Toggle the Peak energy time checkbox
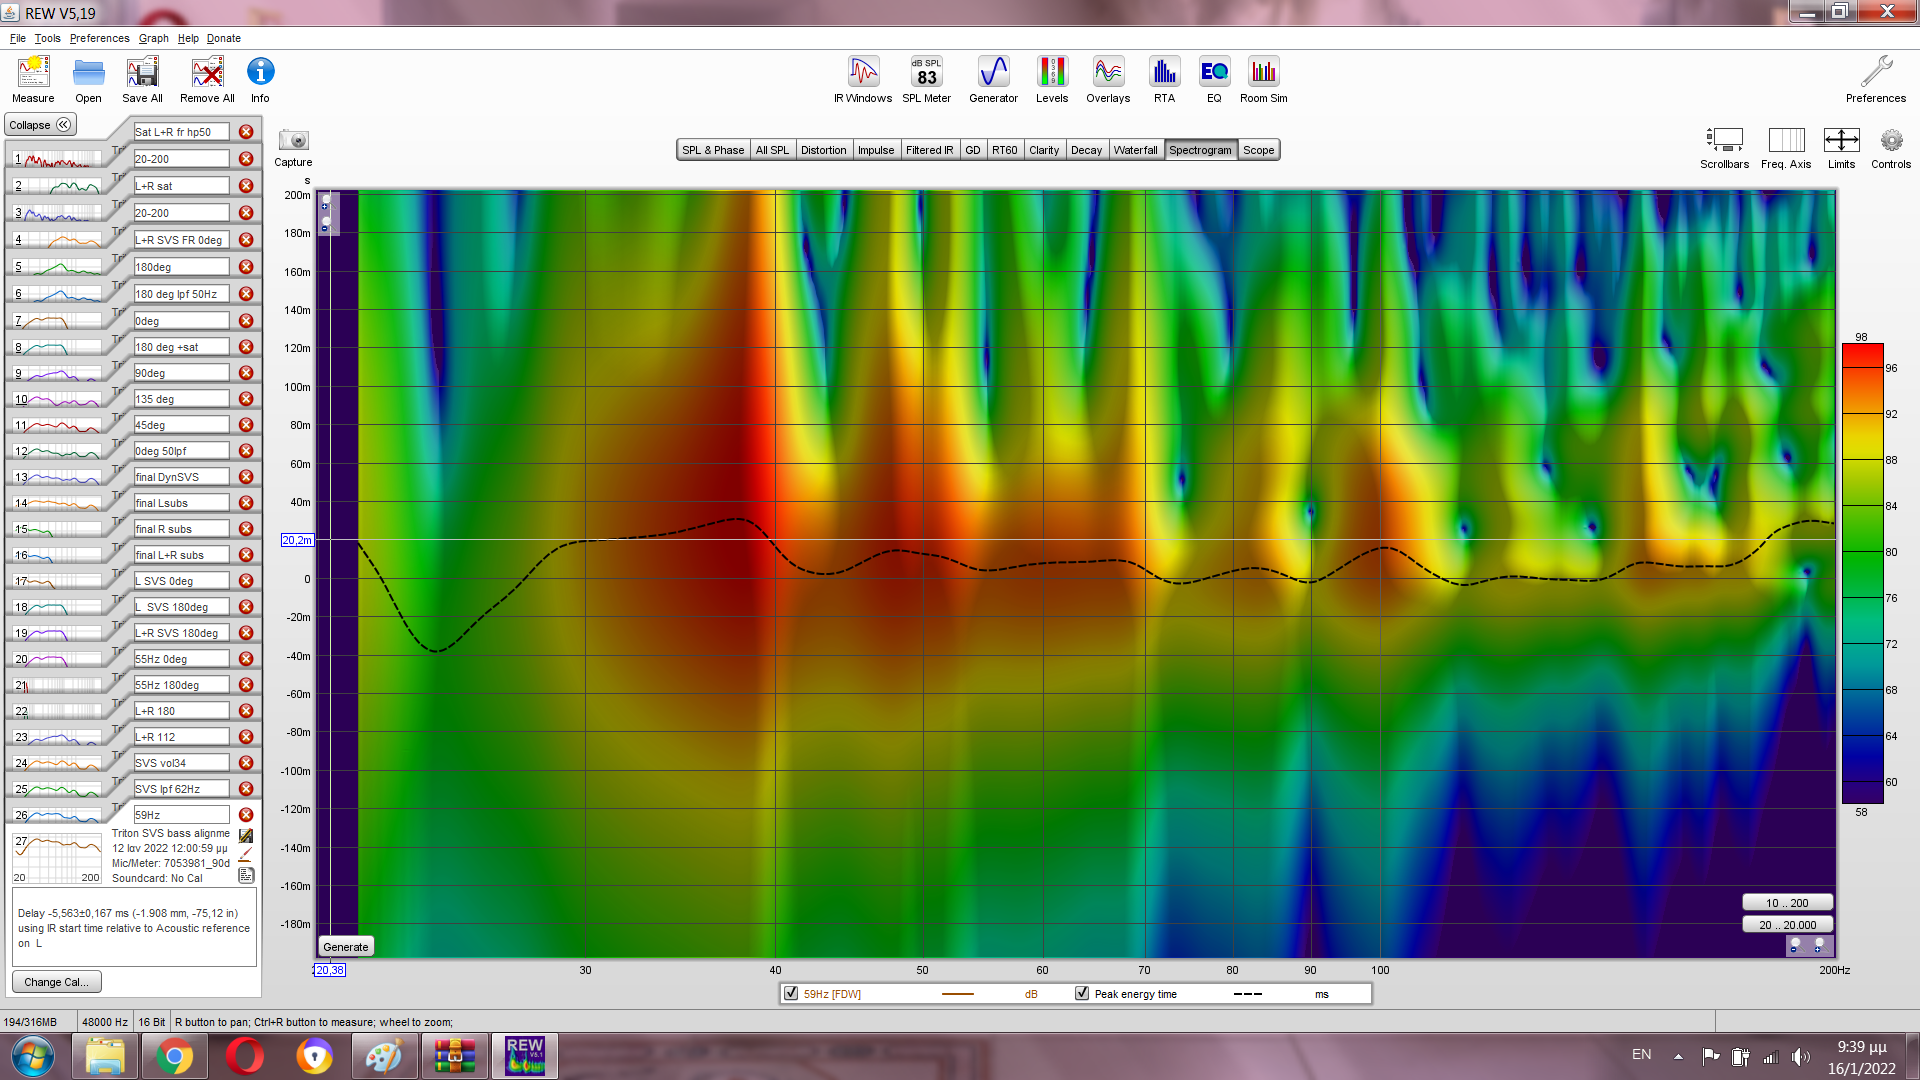Screen dimensions: 1920x1080 coord(1082,993)
